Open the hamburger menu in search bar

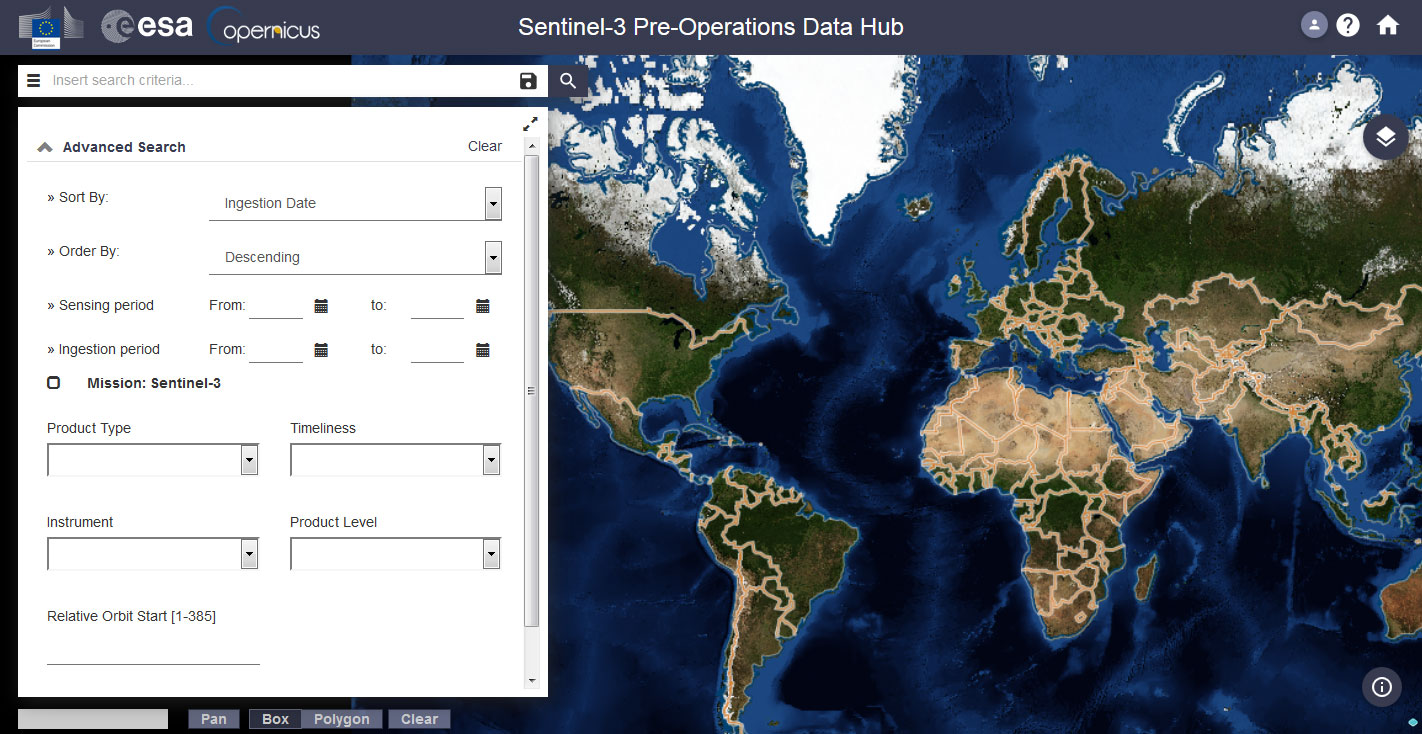(x=34, y=81)
